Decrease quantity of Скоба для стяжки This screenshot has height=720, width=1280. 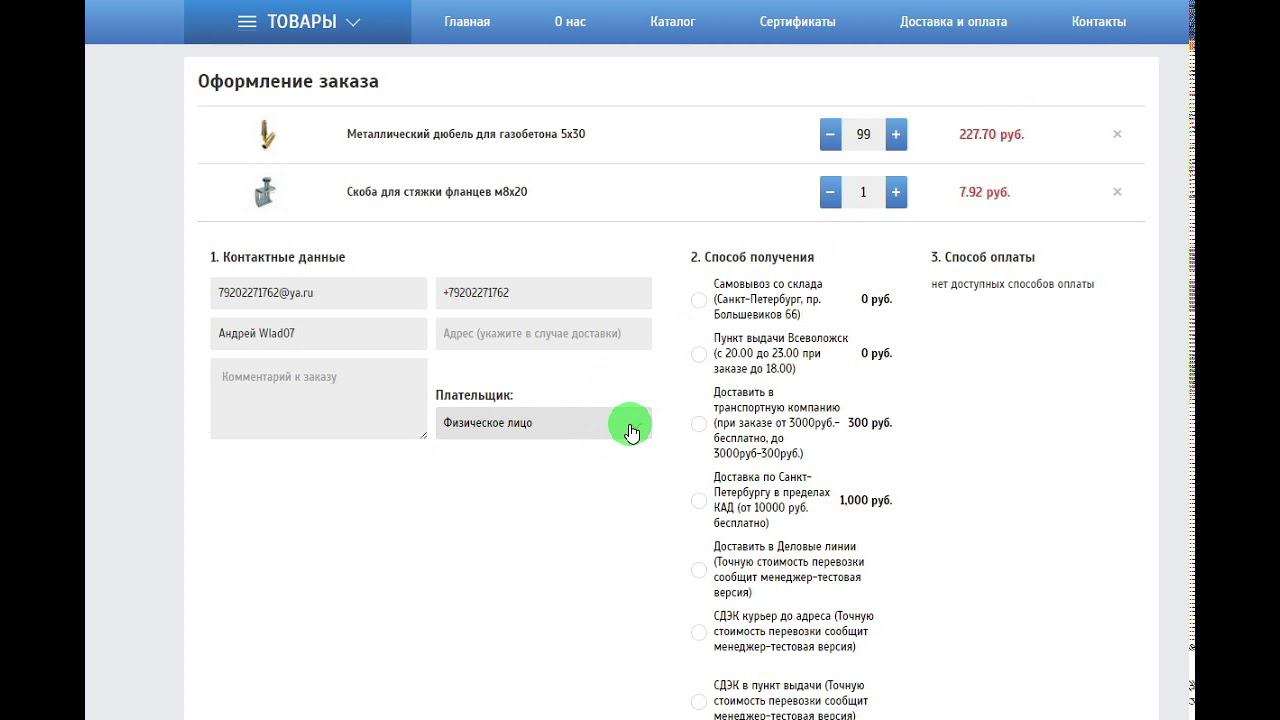coord(831,192)
